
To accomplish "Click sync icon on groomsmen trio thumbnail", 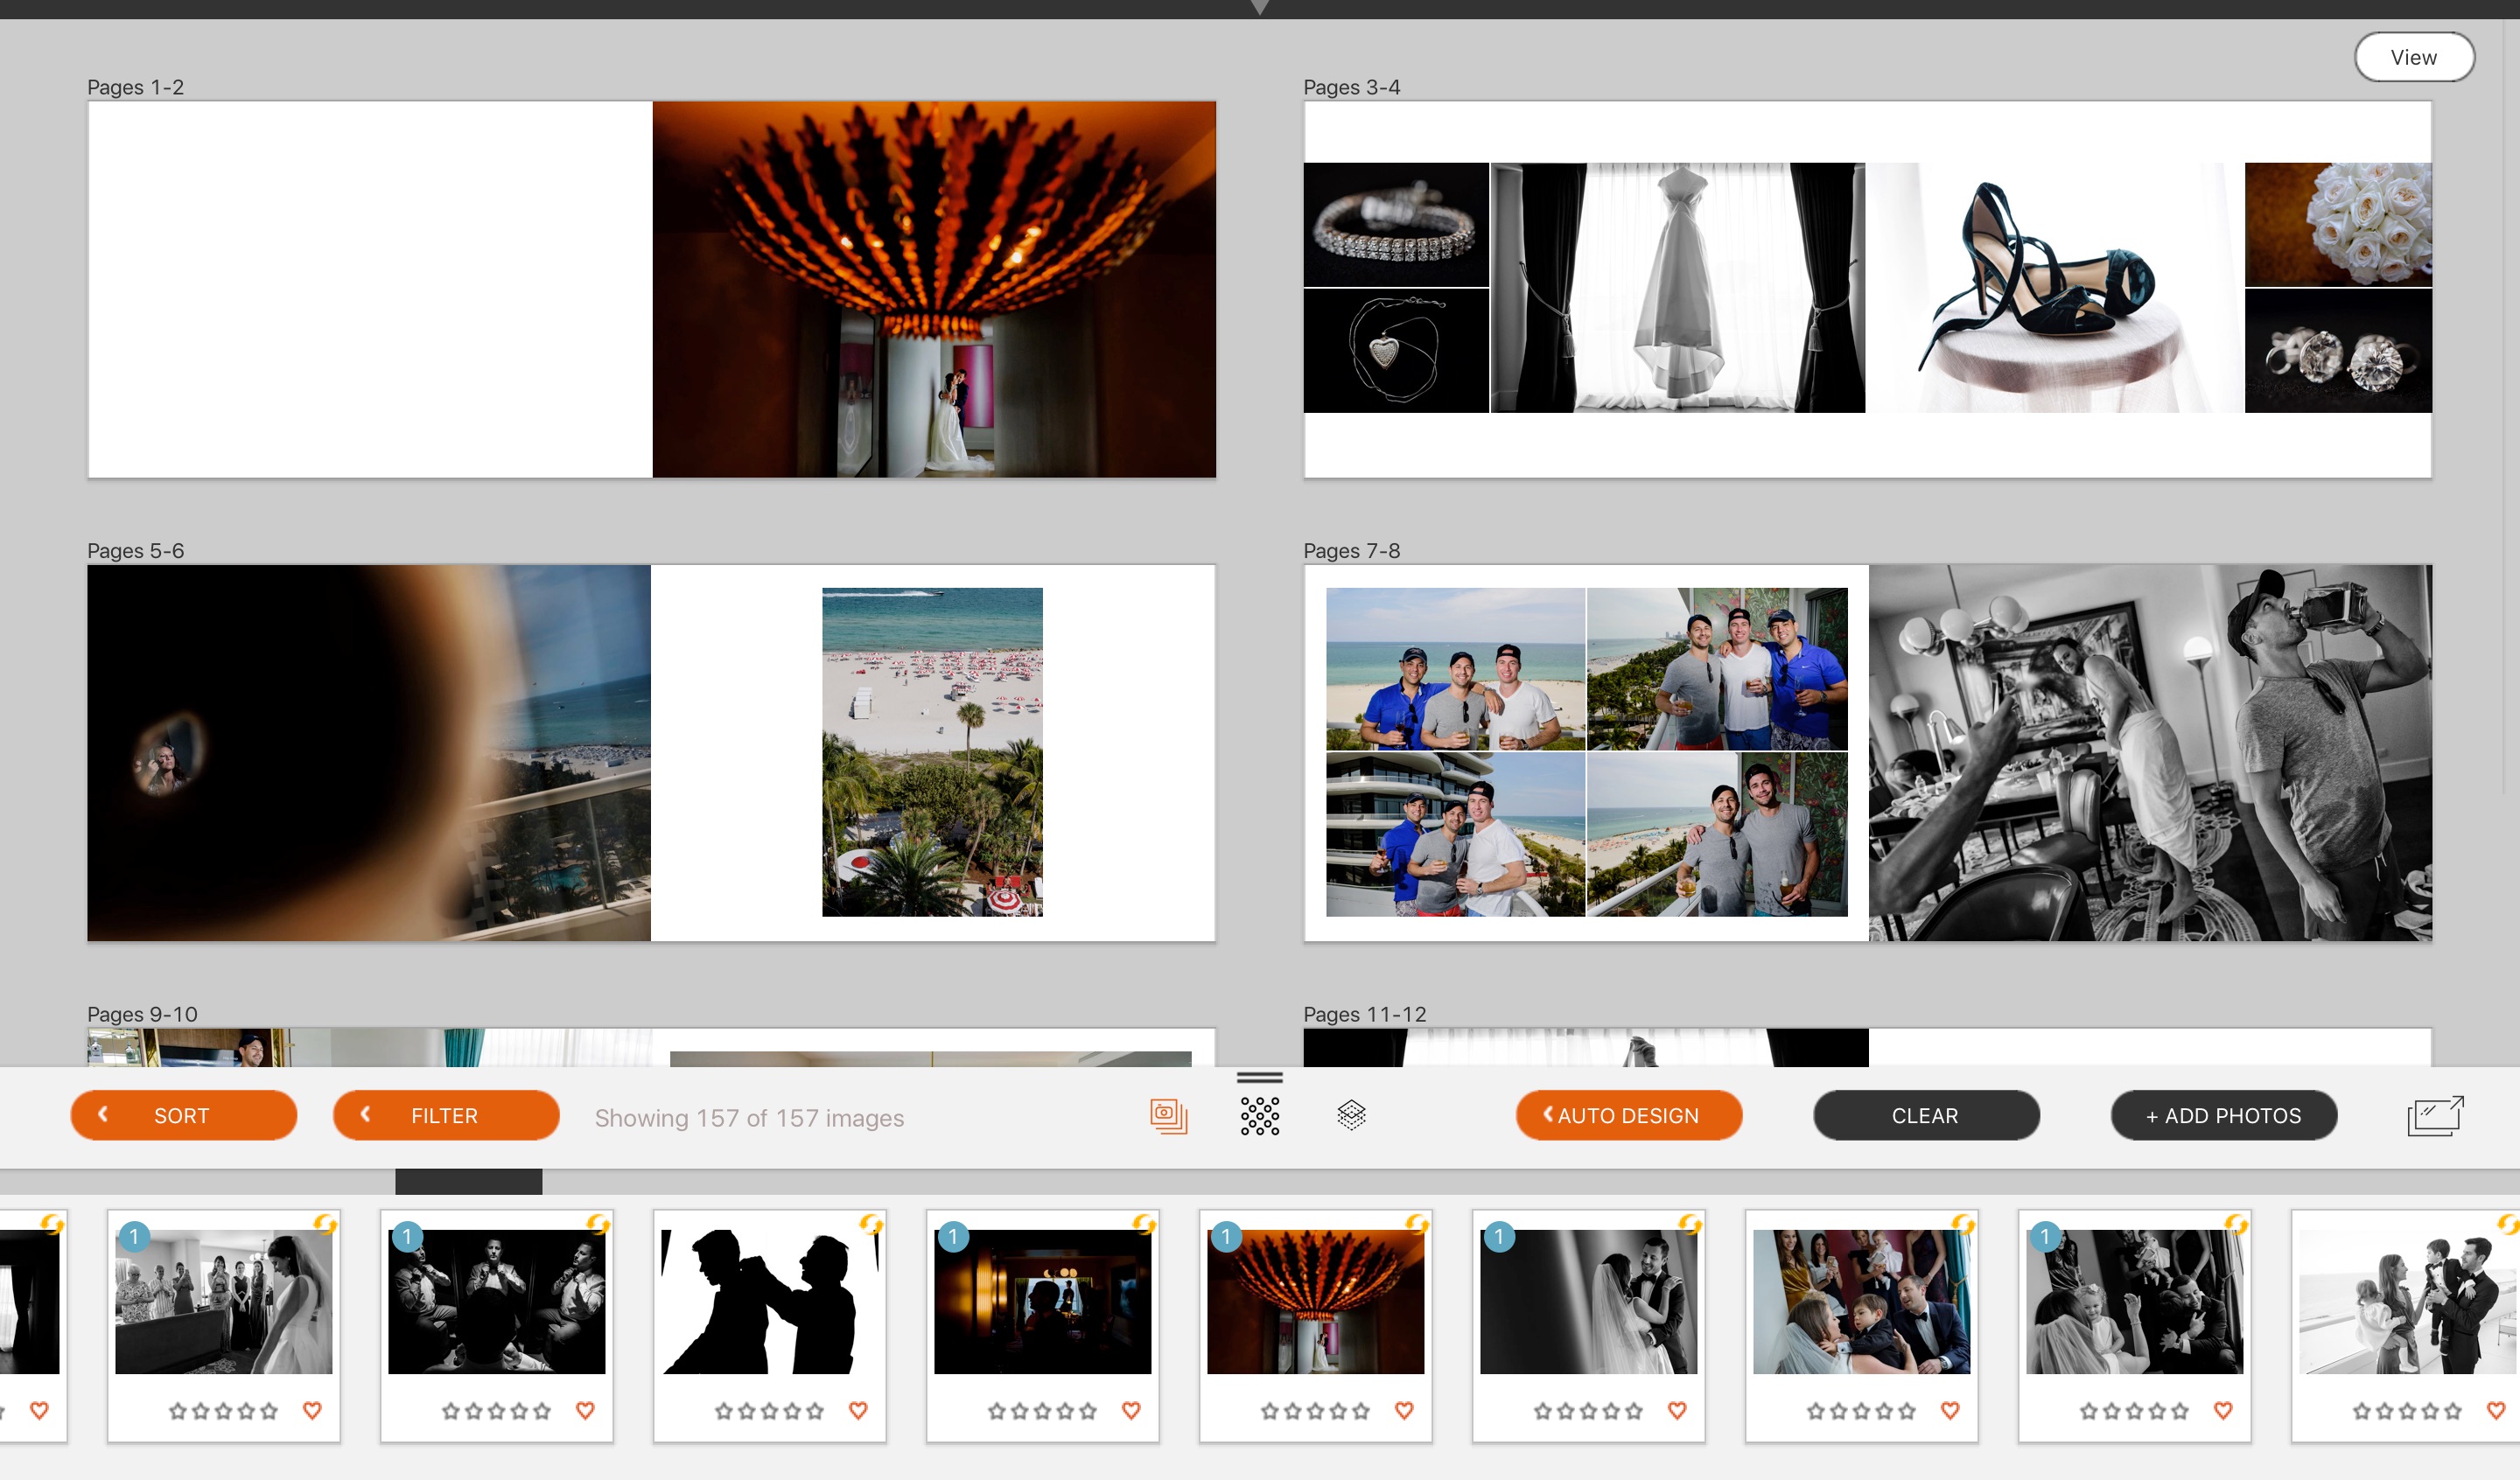I will [598, 1224].
